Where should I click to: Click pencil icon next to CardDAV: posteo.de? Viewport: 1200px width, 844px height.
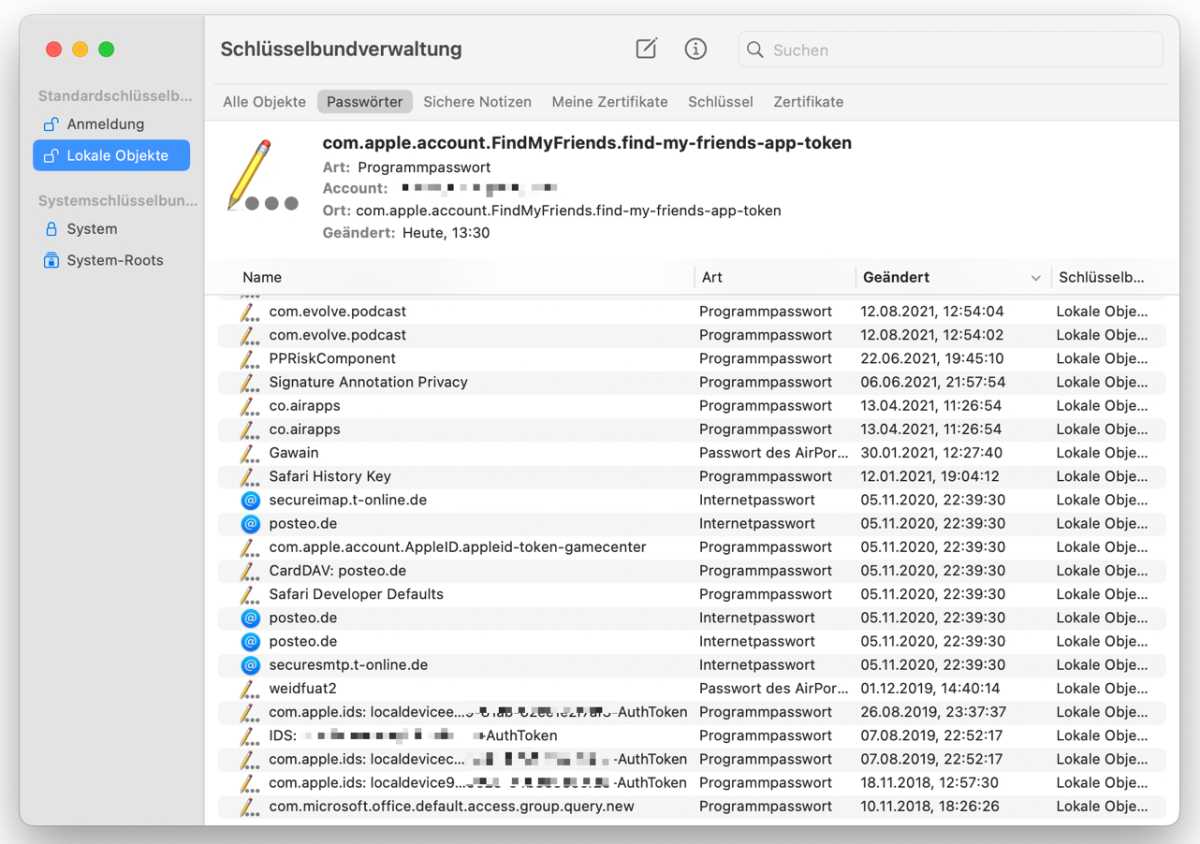(x=250, y=570)
